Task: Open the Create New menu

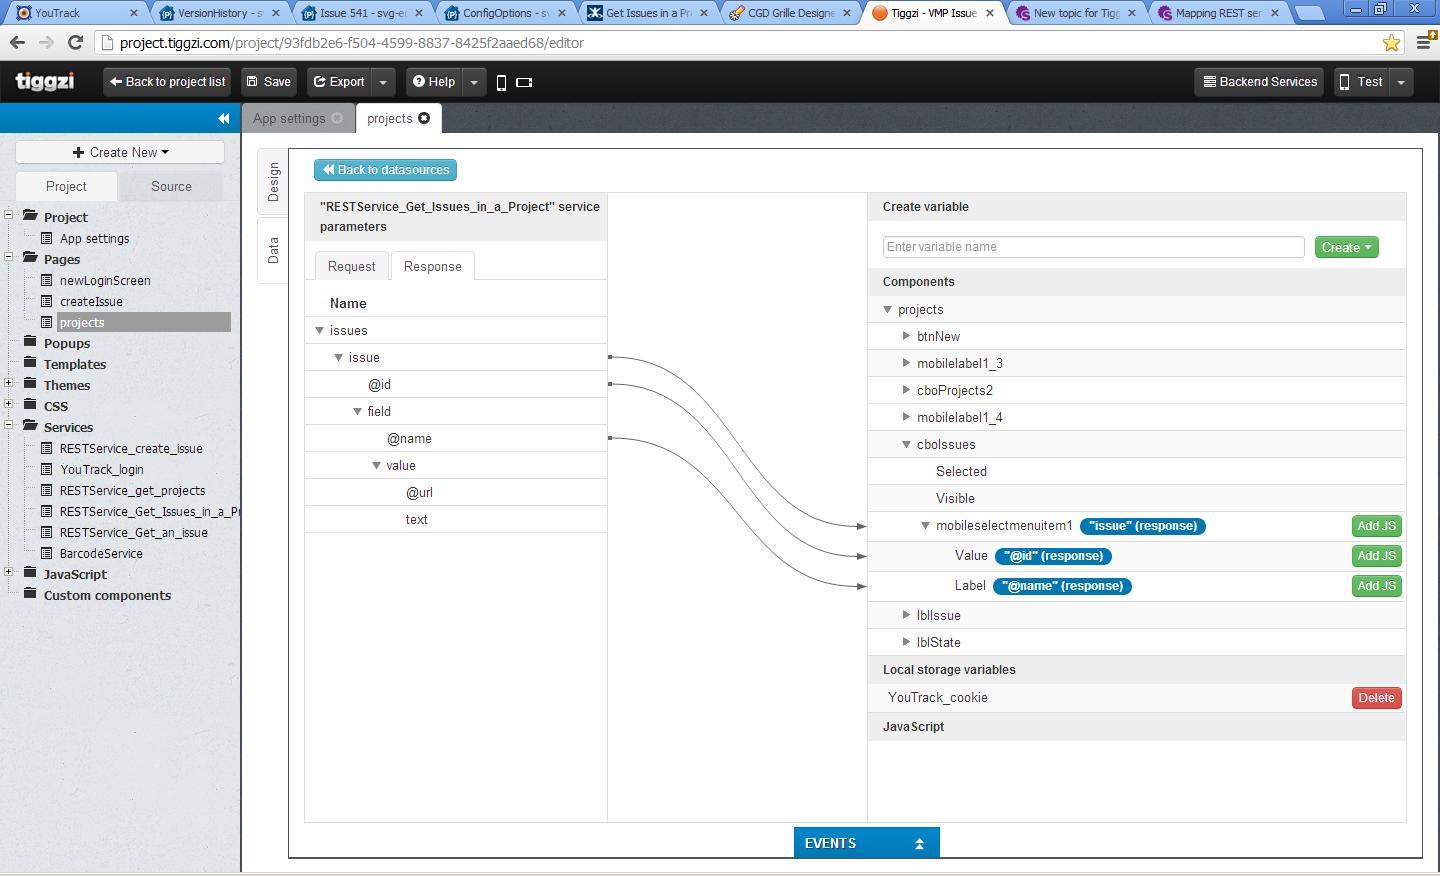Action: (x=120, y=152)
